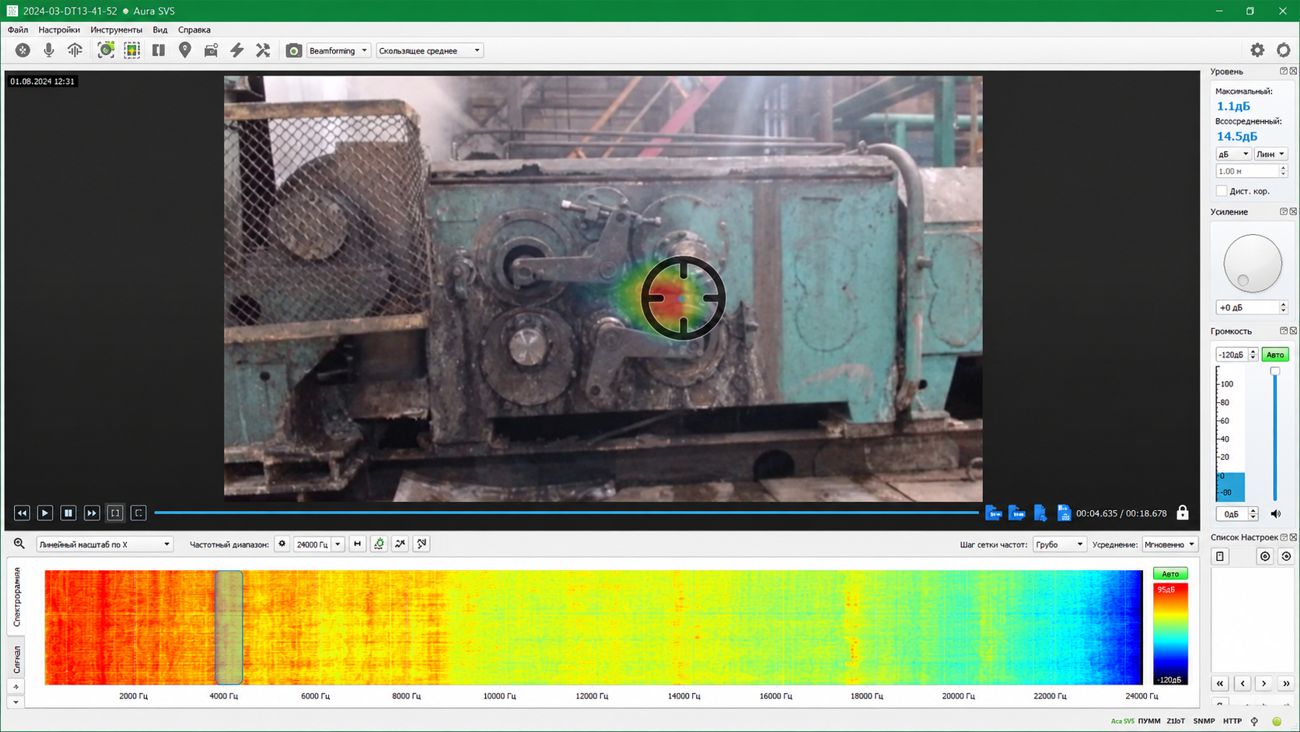Click the speaker volume icon

1276,514
